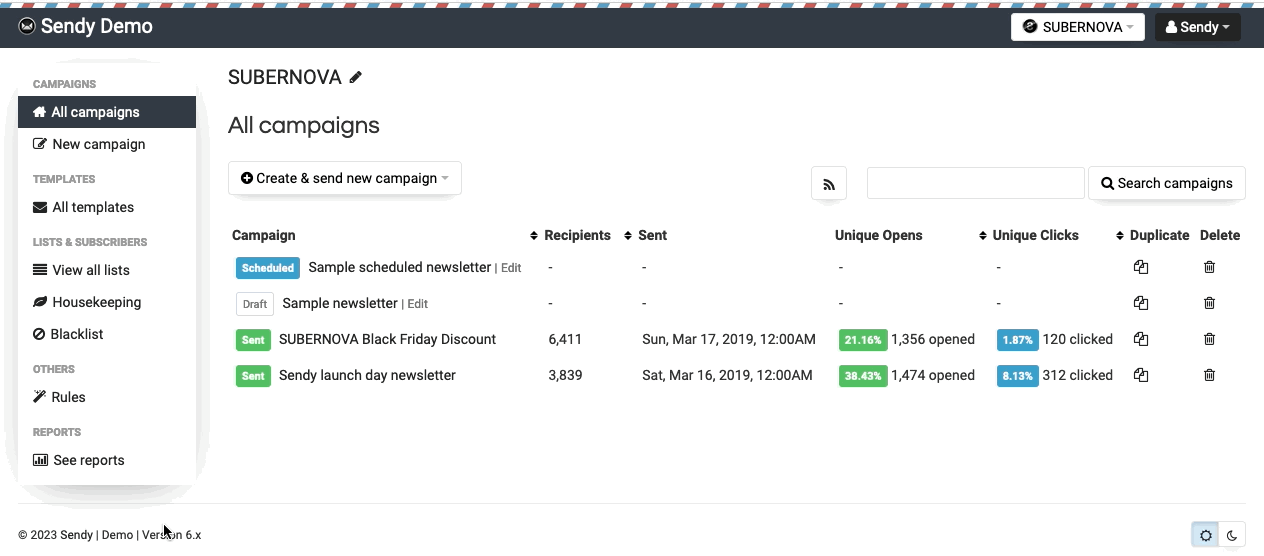Image resolution: width=1264 pixels, height=556 pixels.
Task: Open Sample scheduled newsletter campaign link
Action: coord(400,267)
